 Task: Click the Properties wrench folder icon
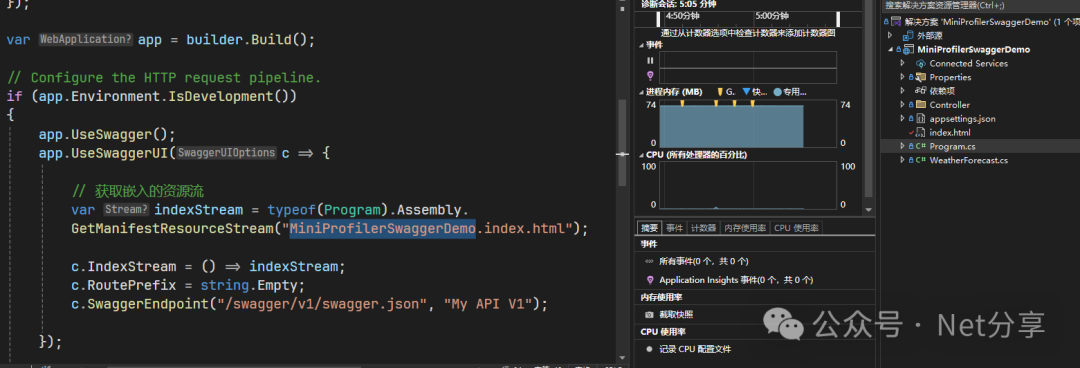pyautogui.click(x=921, y=77)
